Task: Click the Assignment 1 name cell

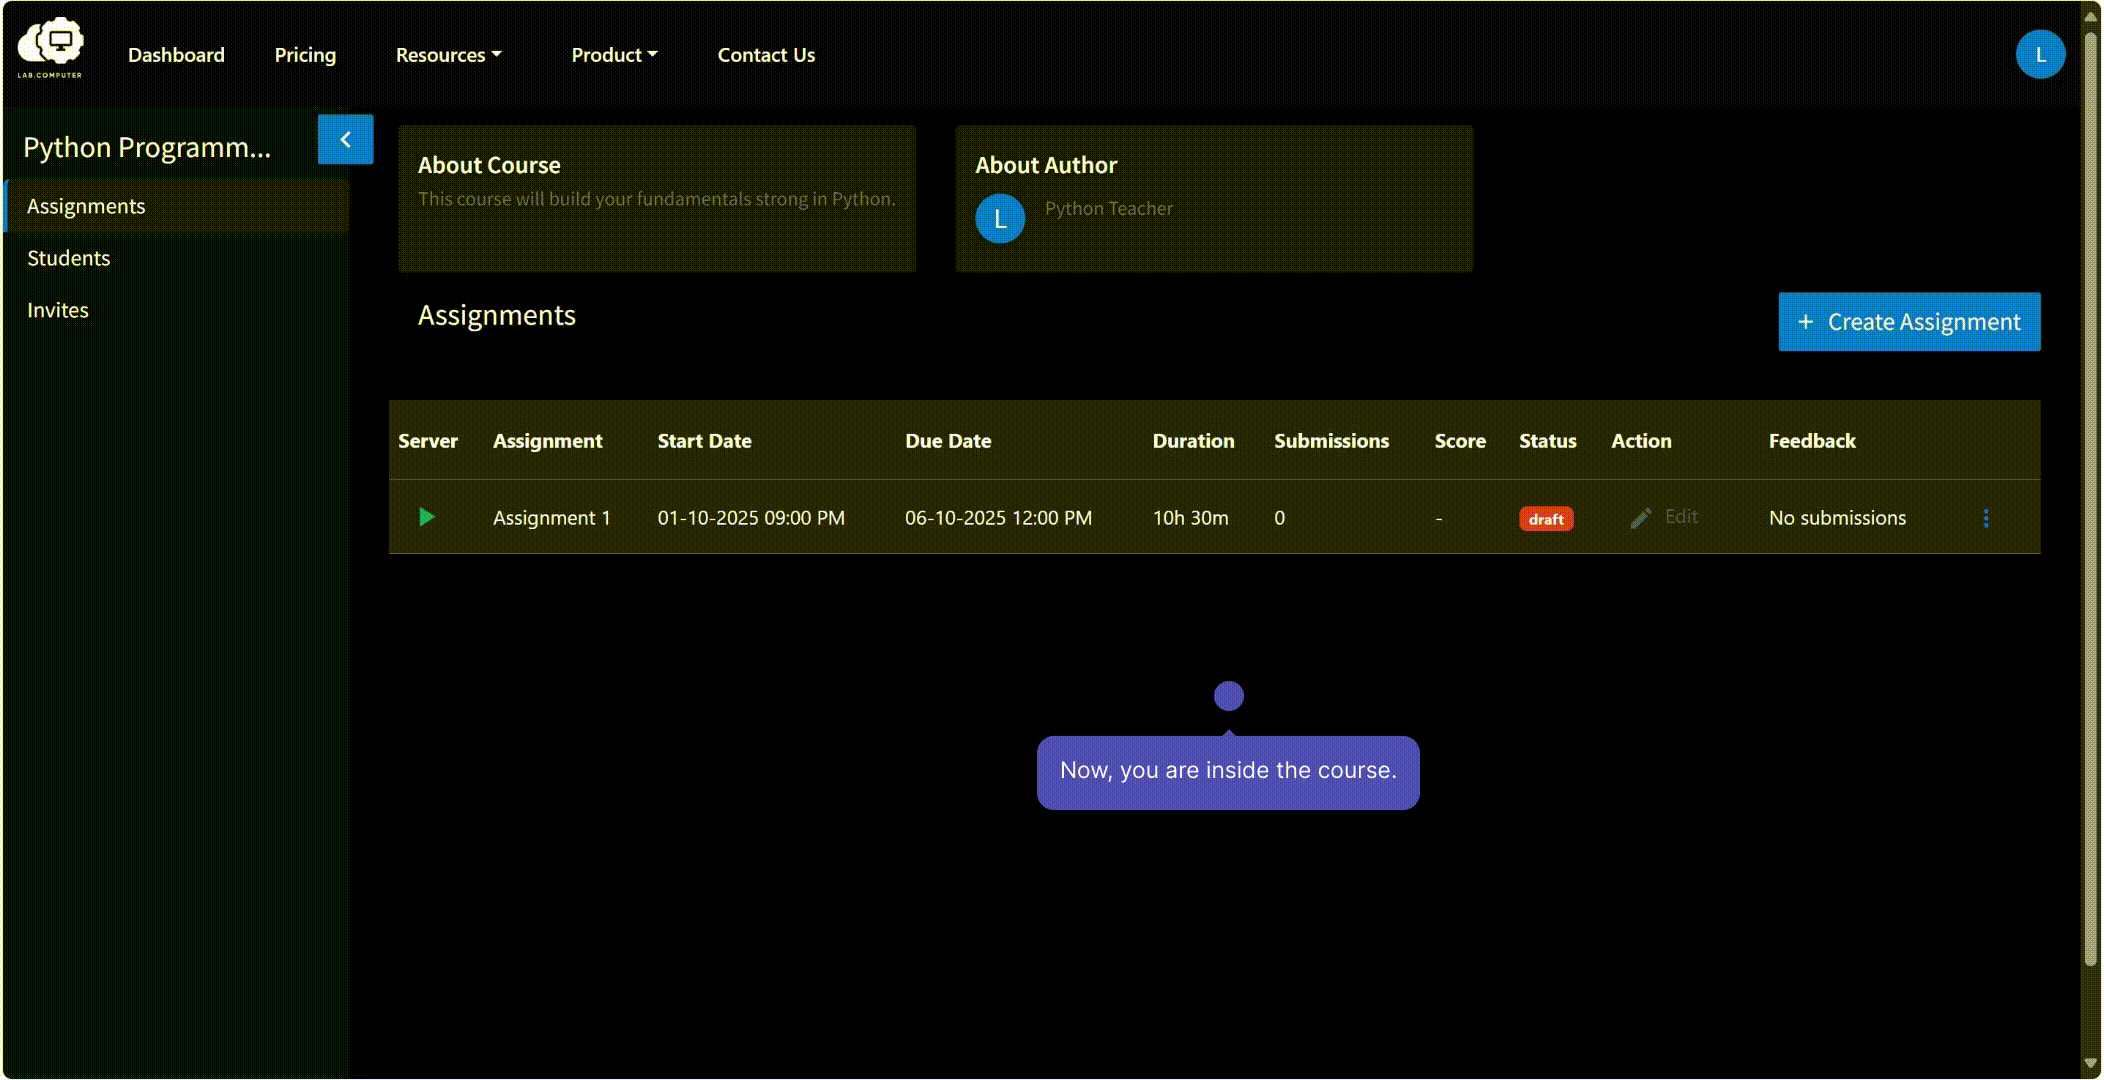Action: pos(551,518)
